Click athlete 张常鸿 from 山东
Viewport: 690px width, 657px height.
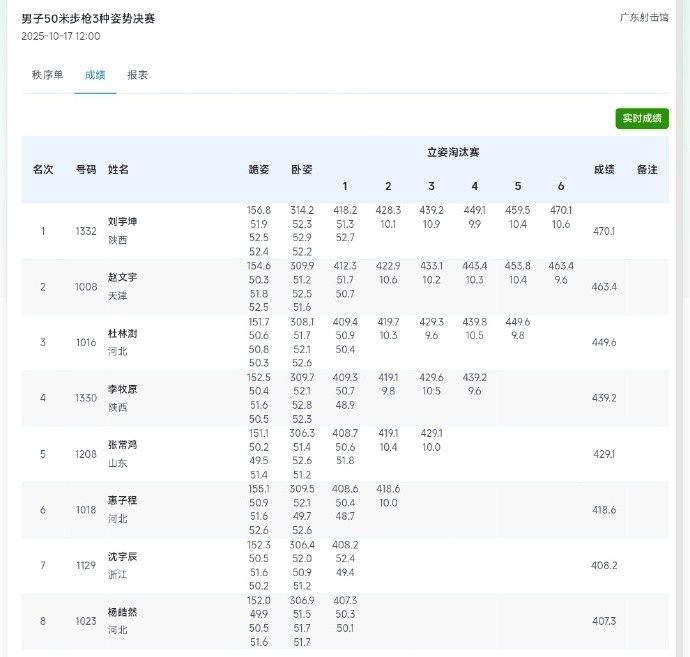(x=122, y=445)
